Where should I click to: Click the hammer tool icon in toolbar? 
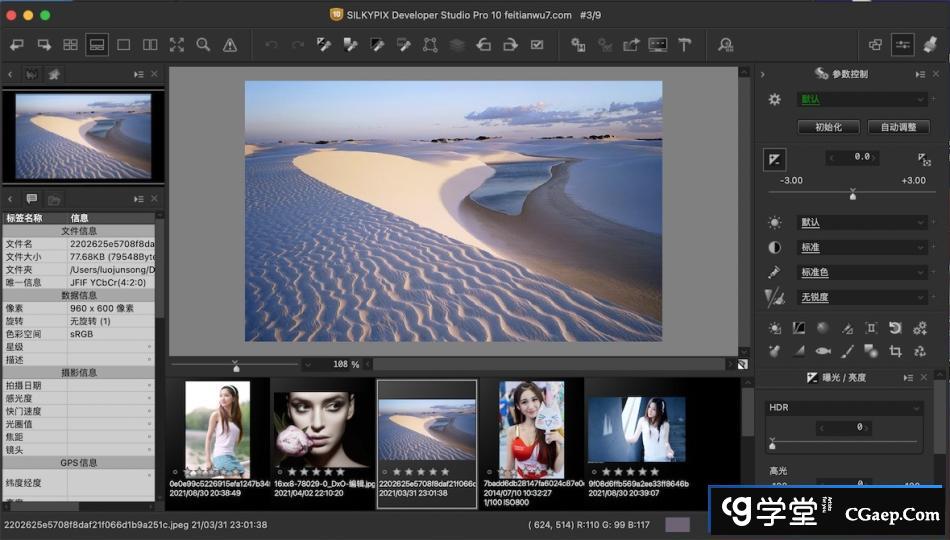click(685, 44)
